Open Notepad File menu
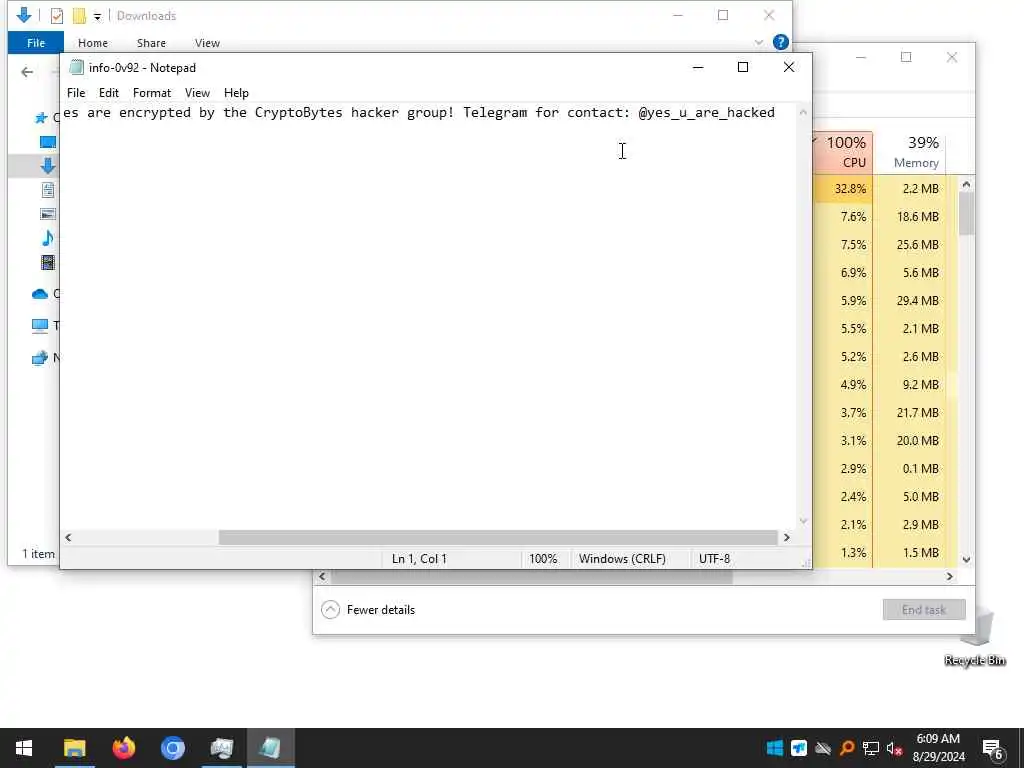Viewport: 1024px width, 768px height. (x=76, y=93)
